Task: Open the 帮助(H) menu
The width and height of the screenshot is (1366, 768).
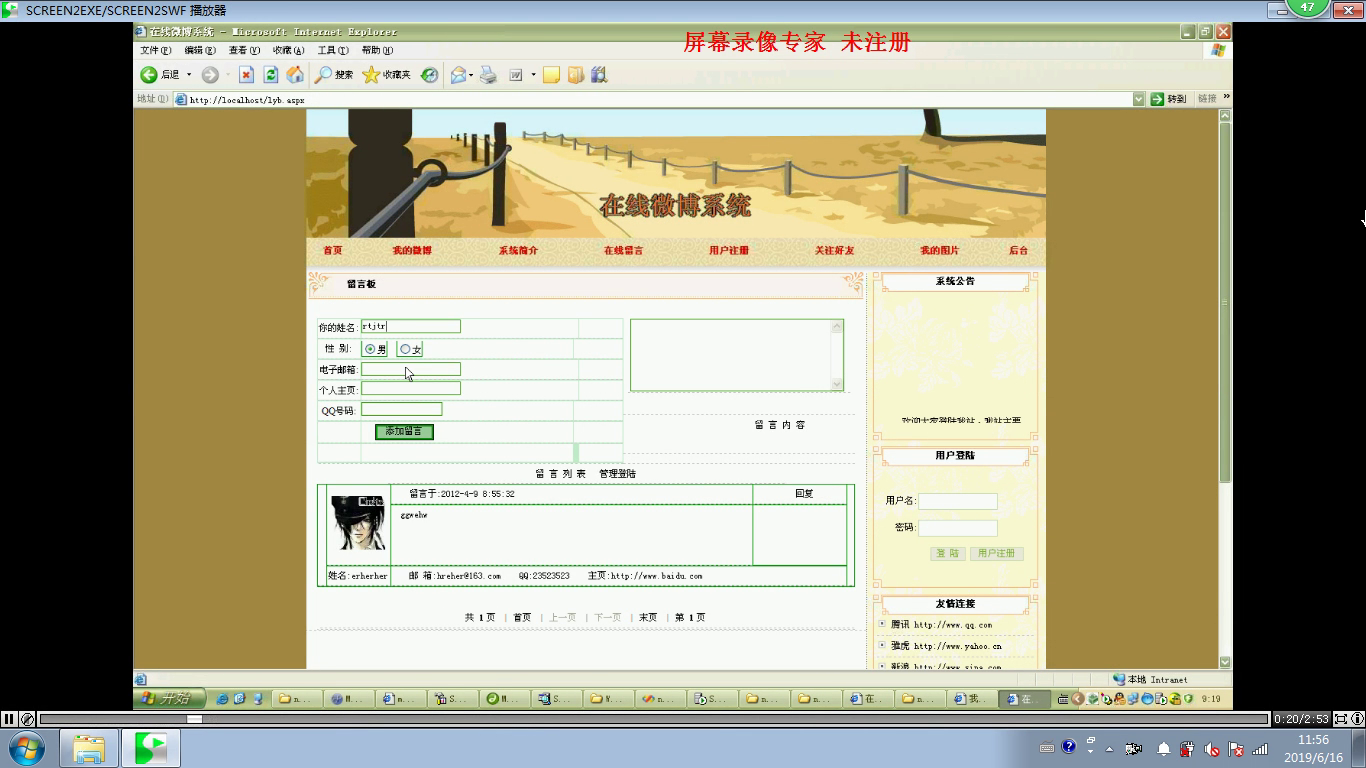Action: tap(377, 50)
